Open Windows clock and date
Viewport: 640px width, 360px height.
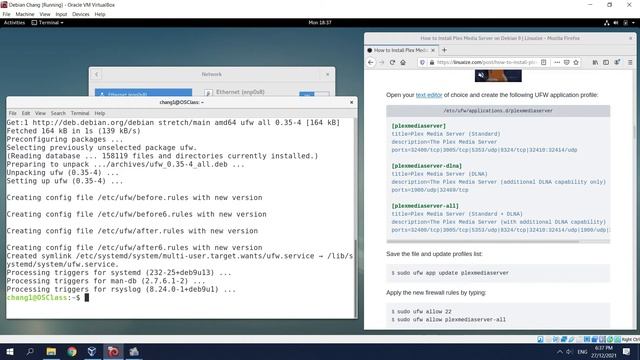click(604, 351)
